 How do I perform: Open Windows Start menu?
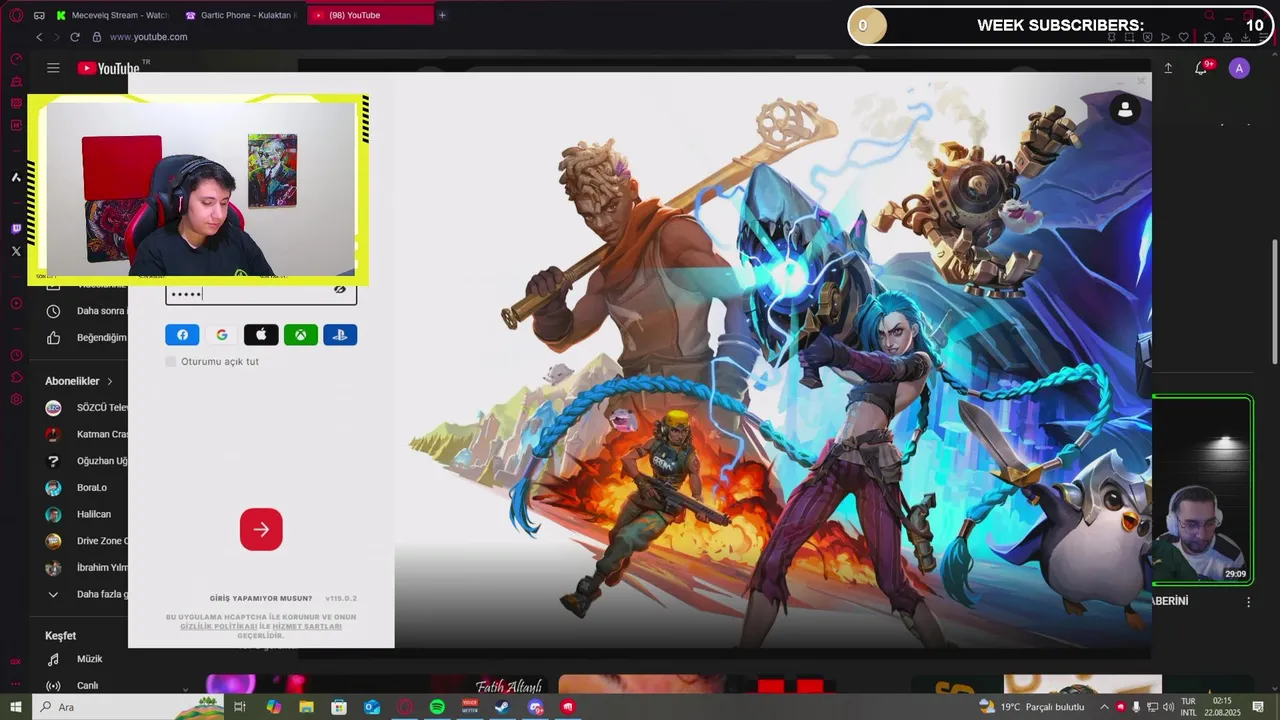click(16, 707)
